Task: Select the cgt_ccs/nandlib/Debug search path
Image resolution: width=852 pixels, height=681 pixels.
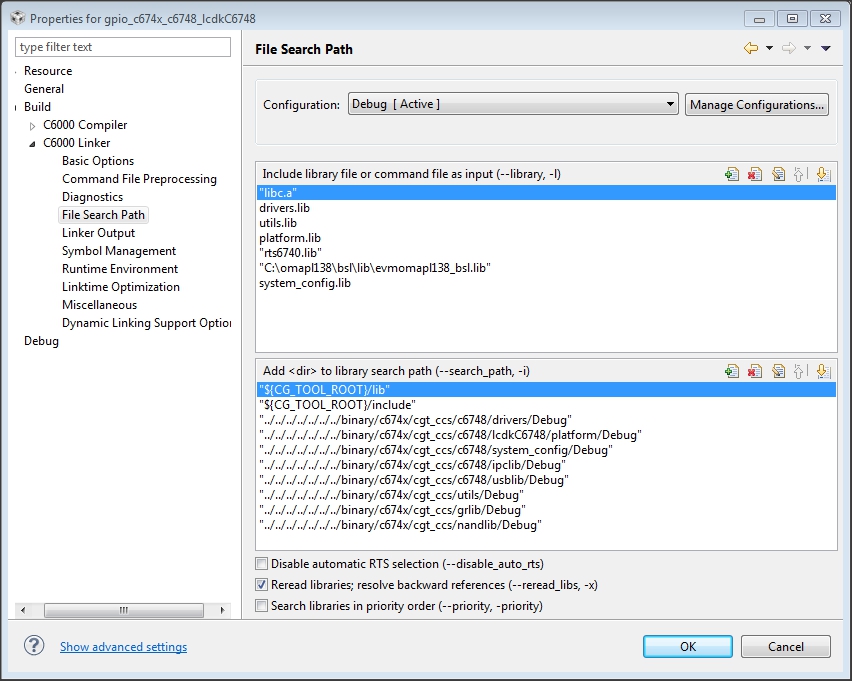Action: 546,525
